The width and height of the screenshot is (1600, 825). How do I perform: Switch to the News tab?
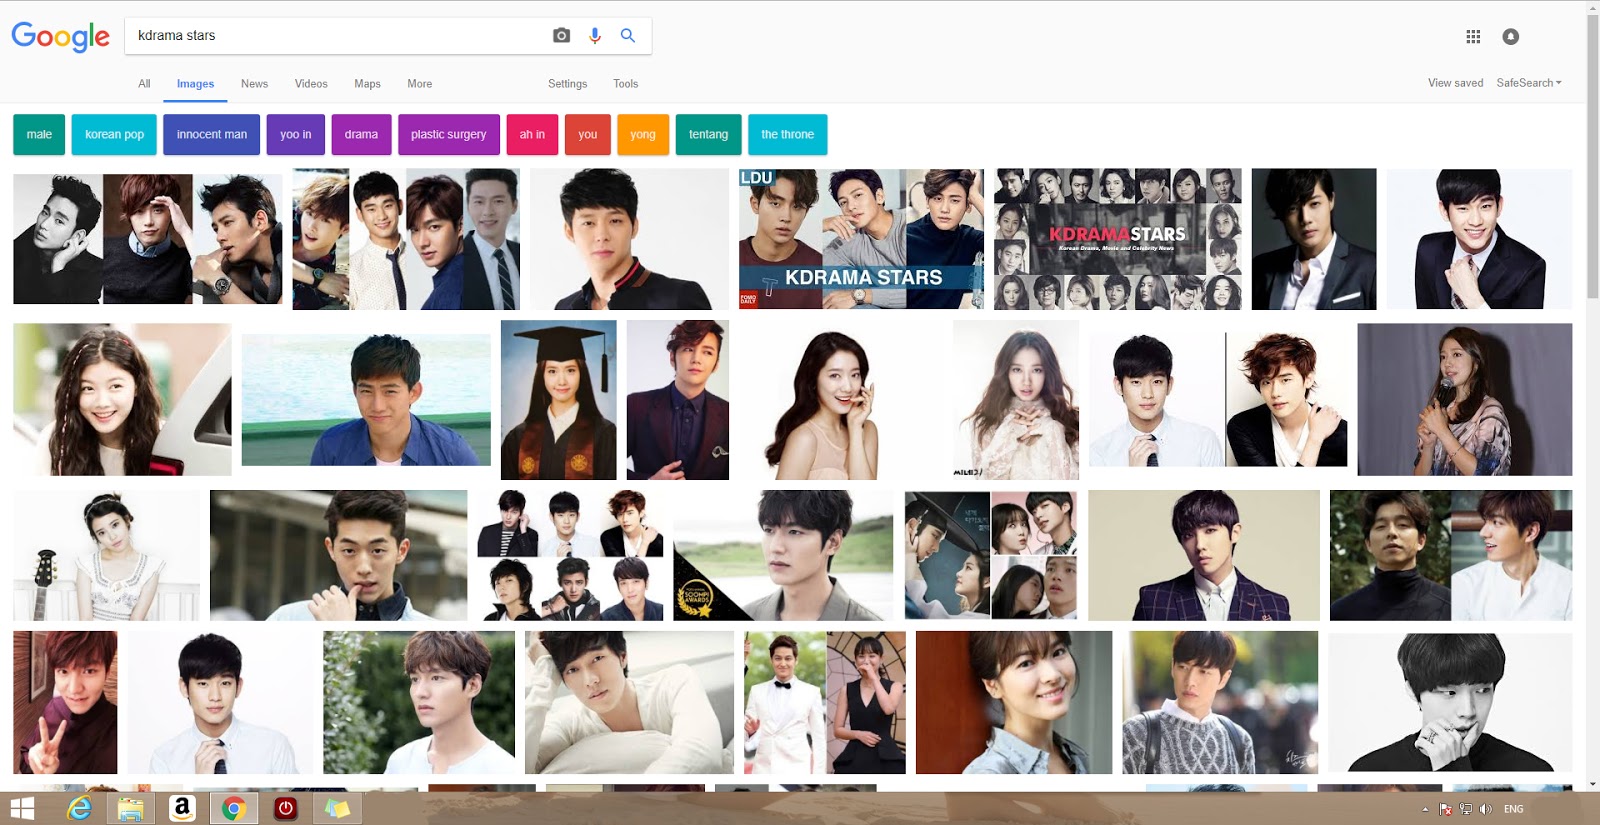coord(254,84)
